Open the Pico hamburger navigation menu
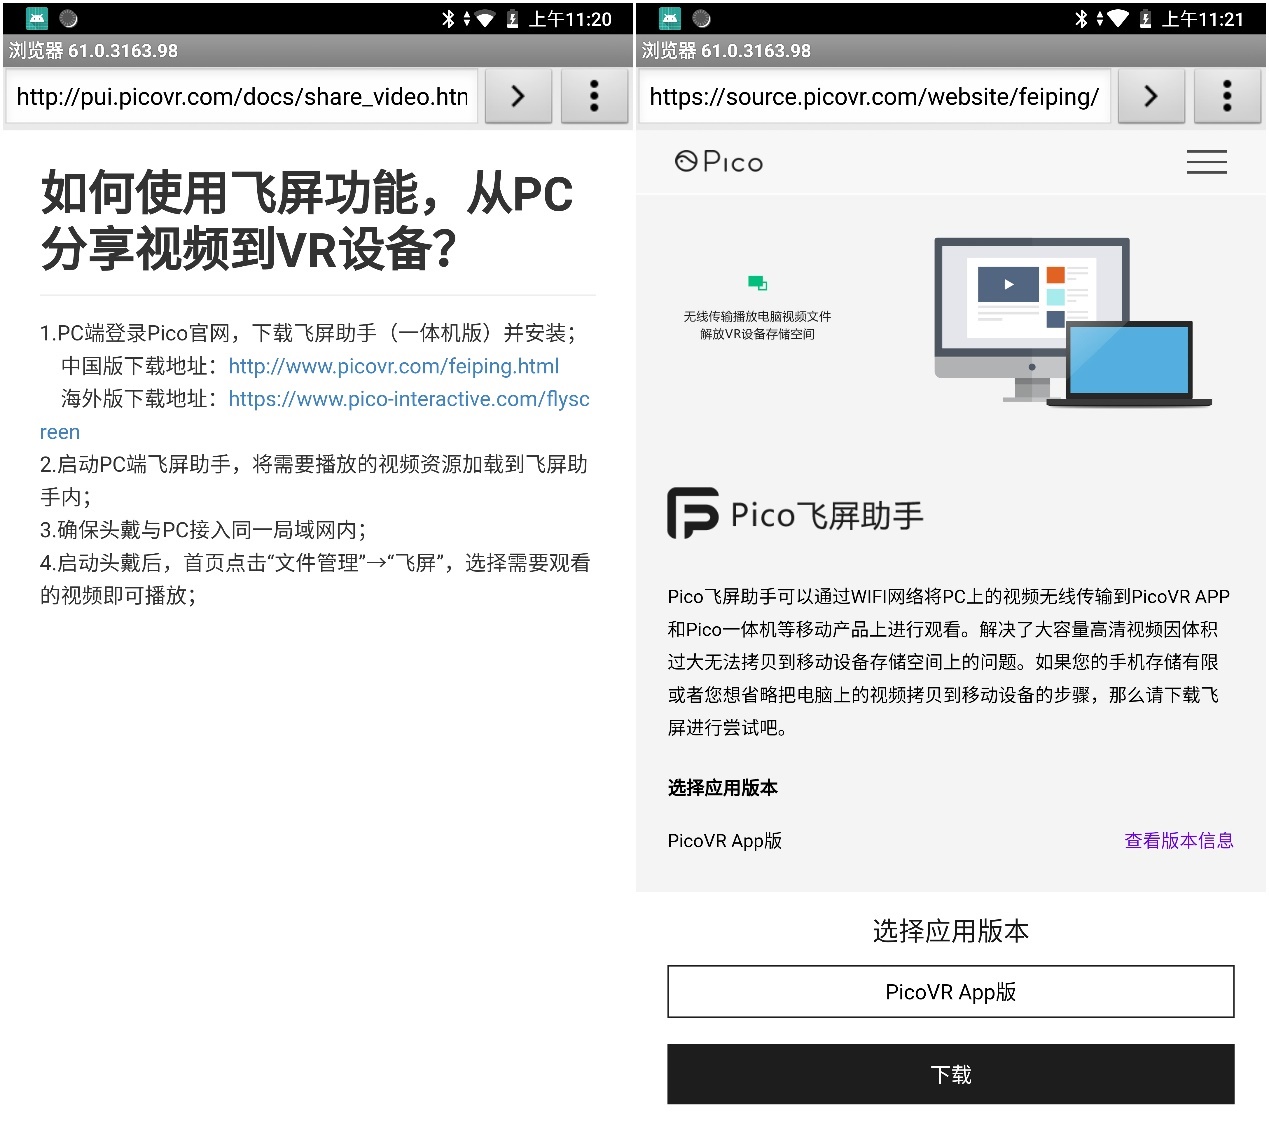 (x=1206, y=162)
